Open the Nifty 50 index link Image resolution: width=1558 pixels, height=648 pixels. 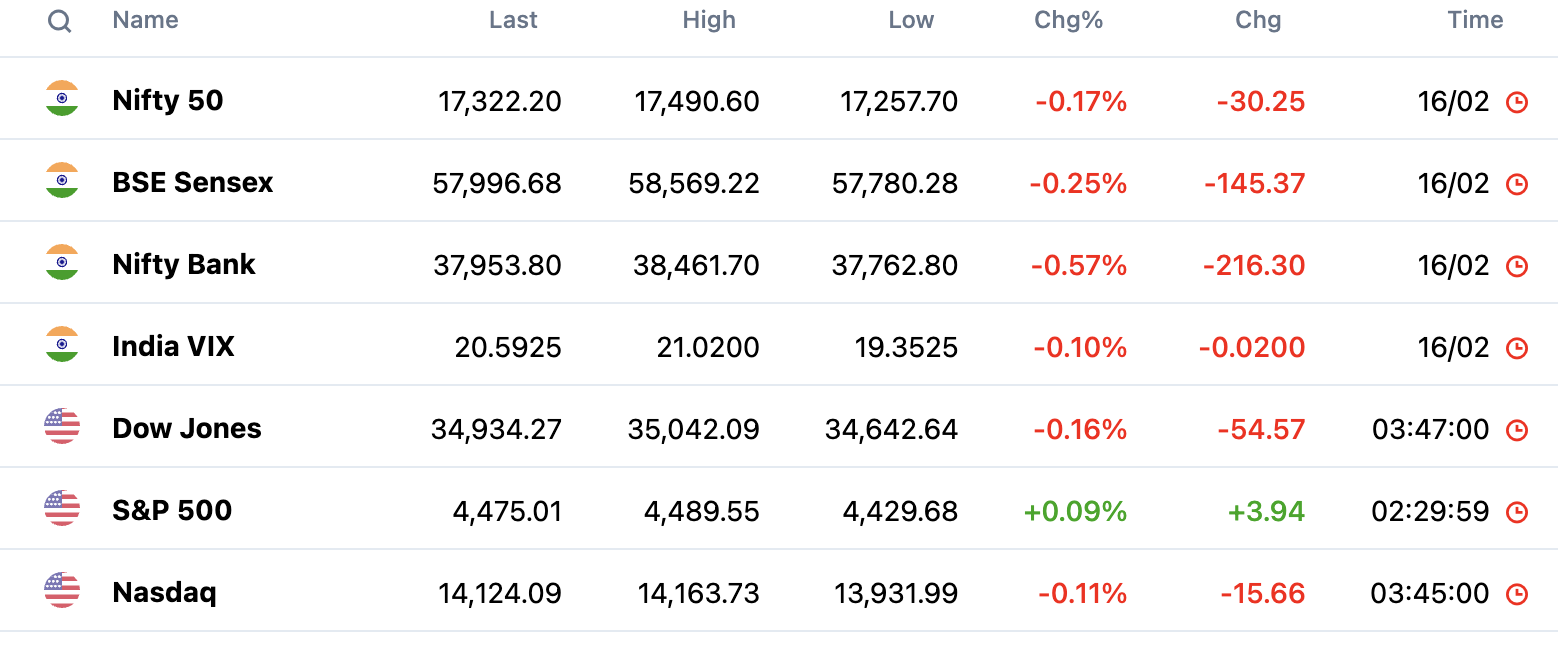[168, 100]
